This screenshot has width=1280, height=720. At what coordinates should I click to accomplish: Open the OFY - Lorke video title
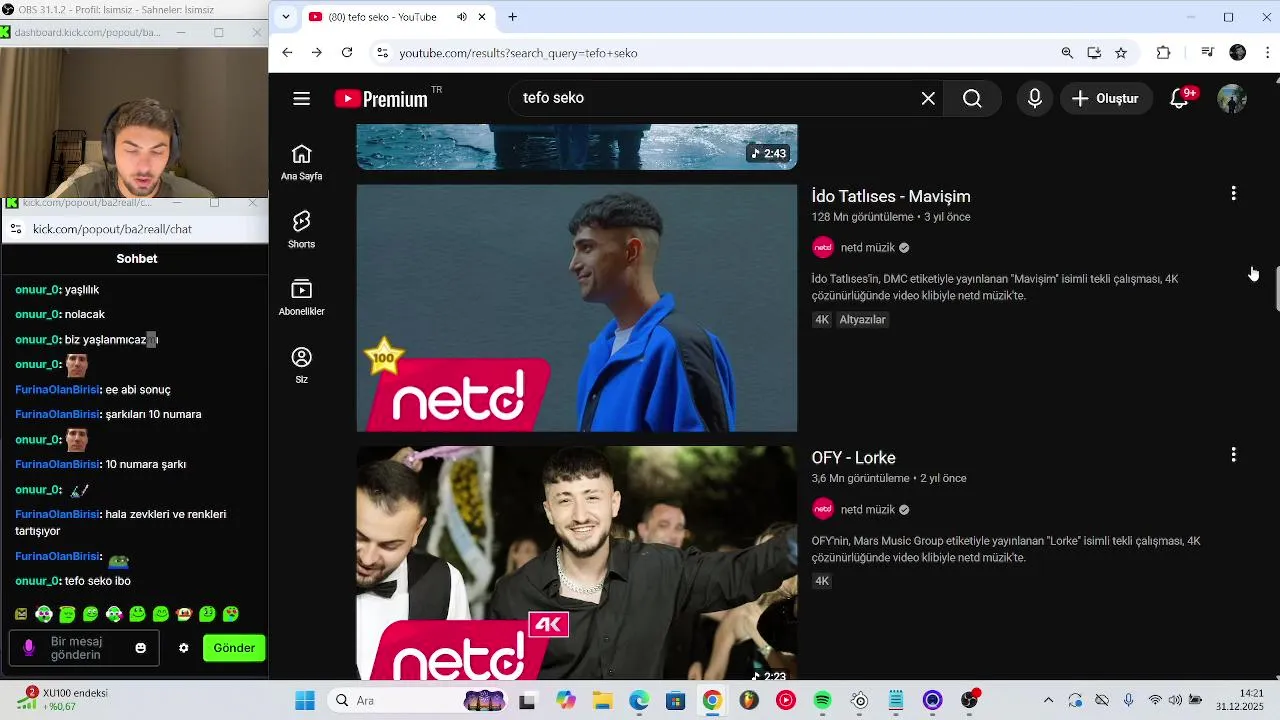pyautogui.click(x=853, y=458)
